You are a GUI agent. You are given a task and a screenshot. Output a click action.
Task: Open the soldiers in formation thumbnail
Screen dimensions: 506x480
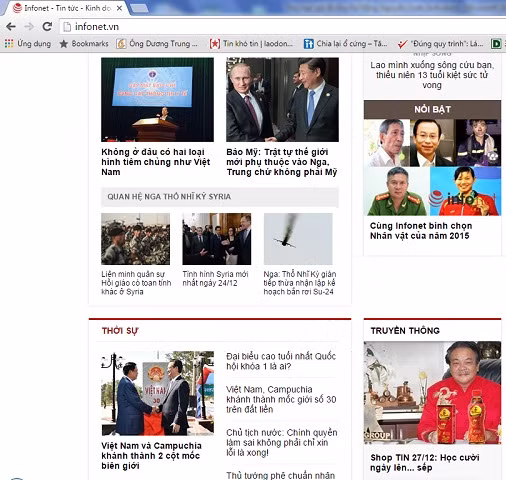pyautogui.click(x=136, y=239)
